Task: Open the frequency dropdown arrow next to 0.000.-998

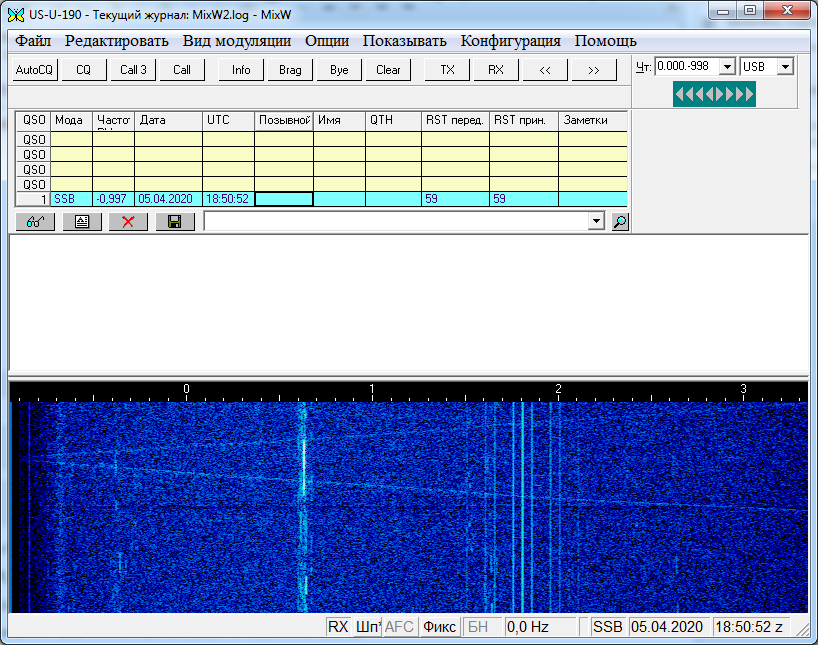Action: (727, 67)
